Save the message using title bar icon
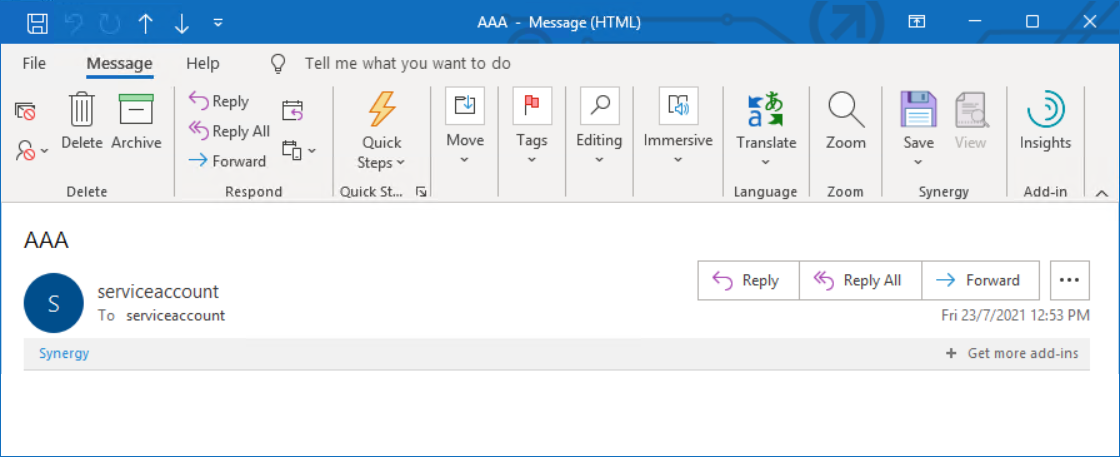Image resolution: width=1120 pixels, height=457 pixels. (37, 23)
